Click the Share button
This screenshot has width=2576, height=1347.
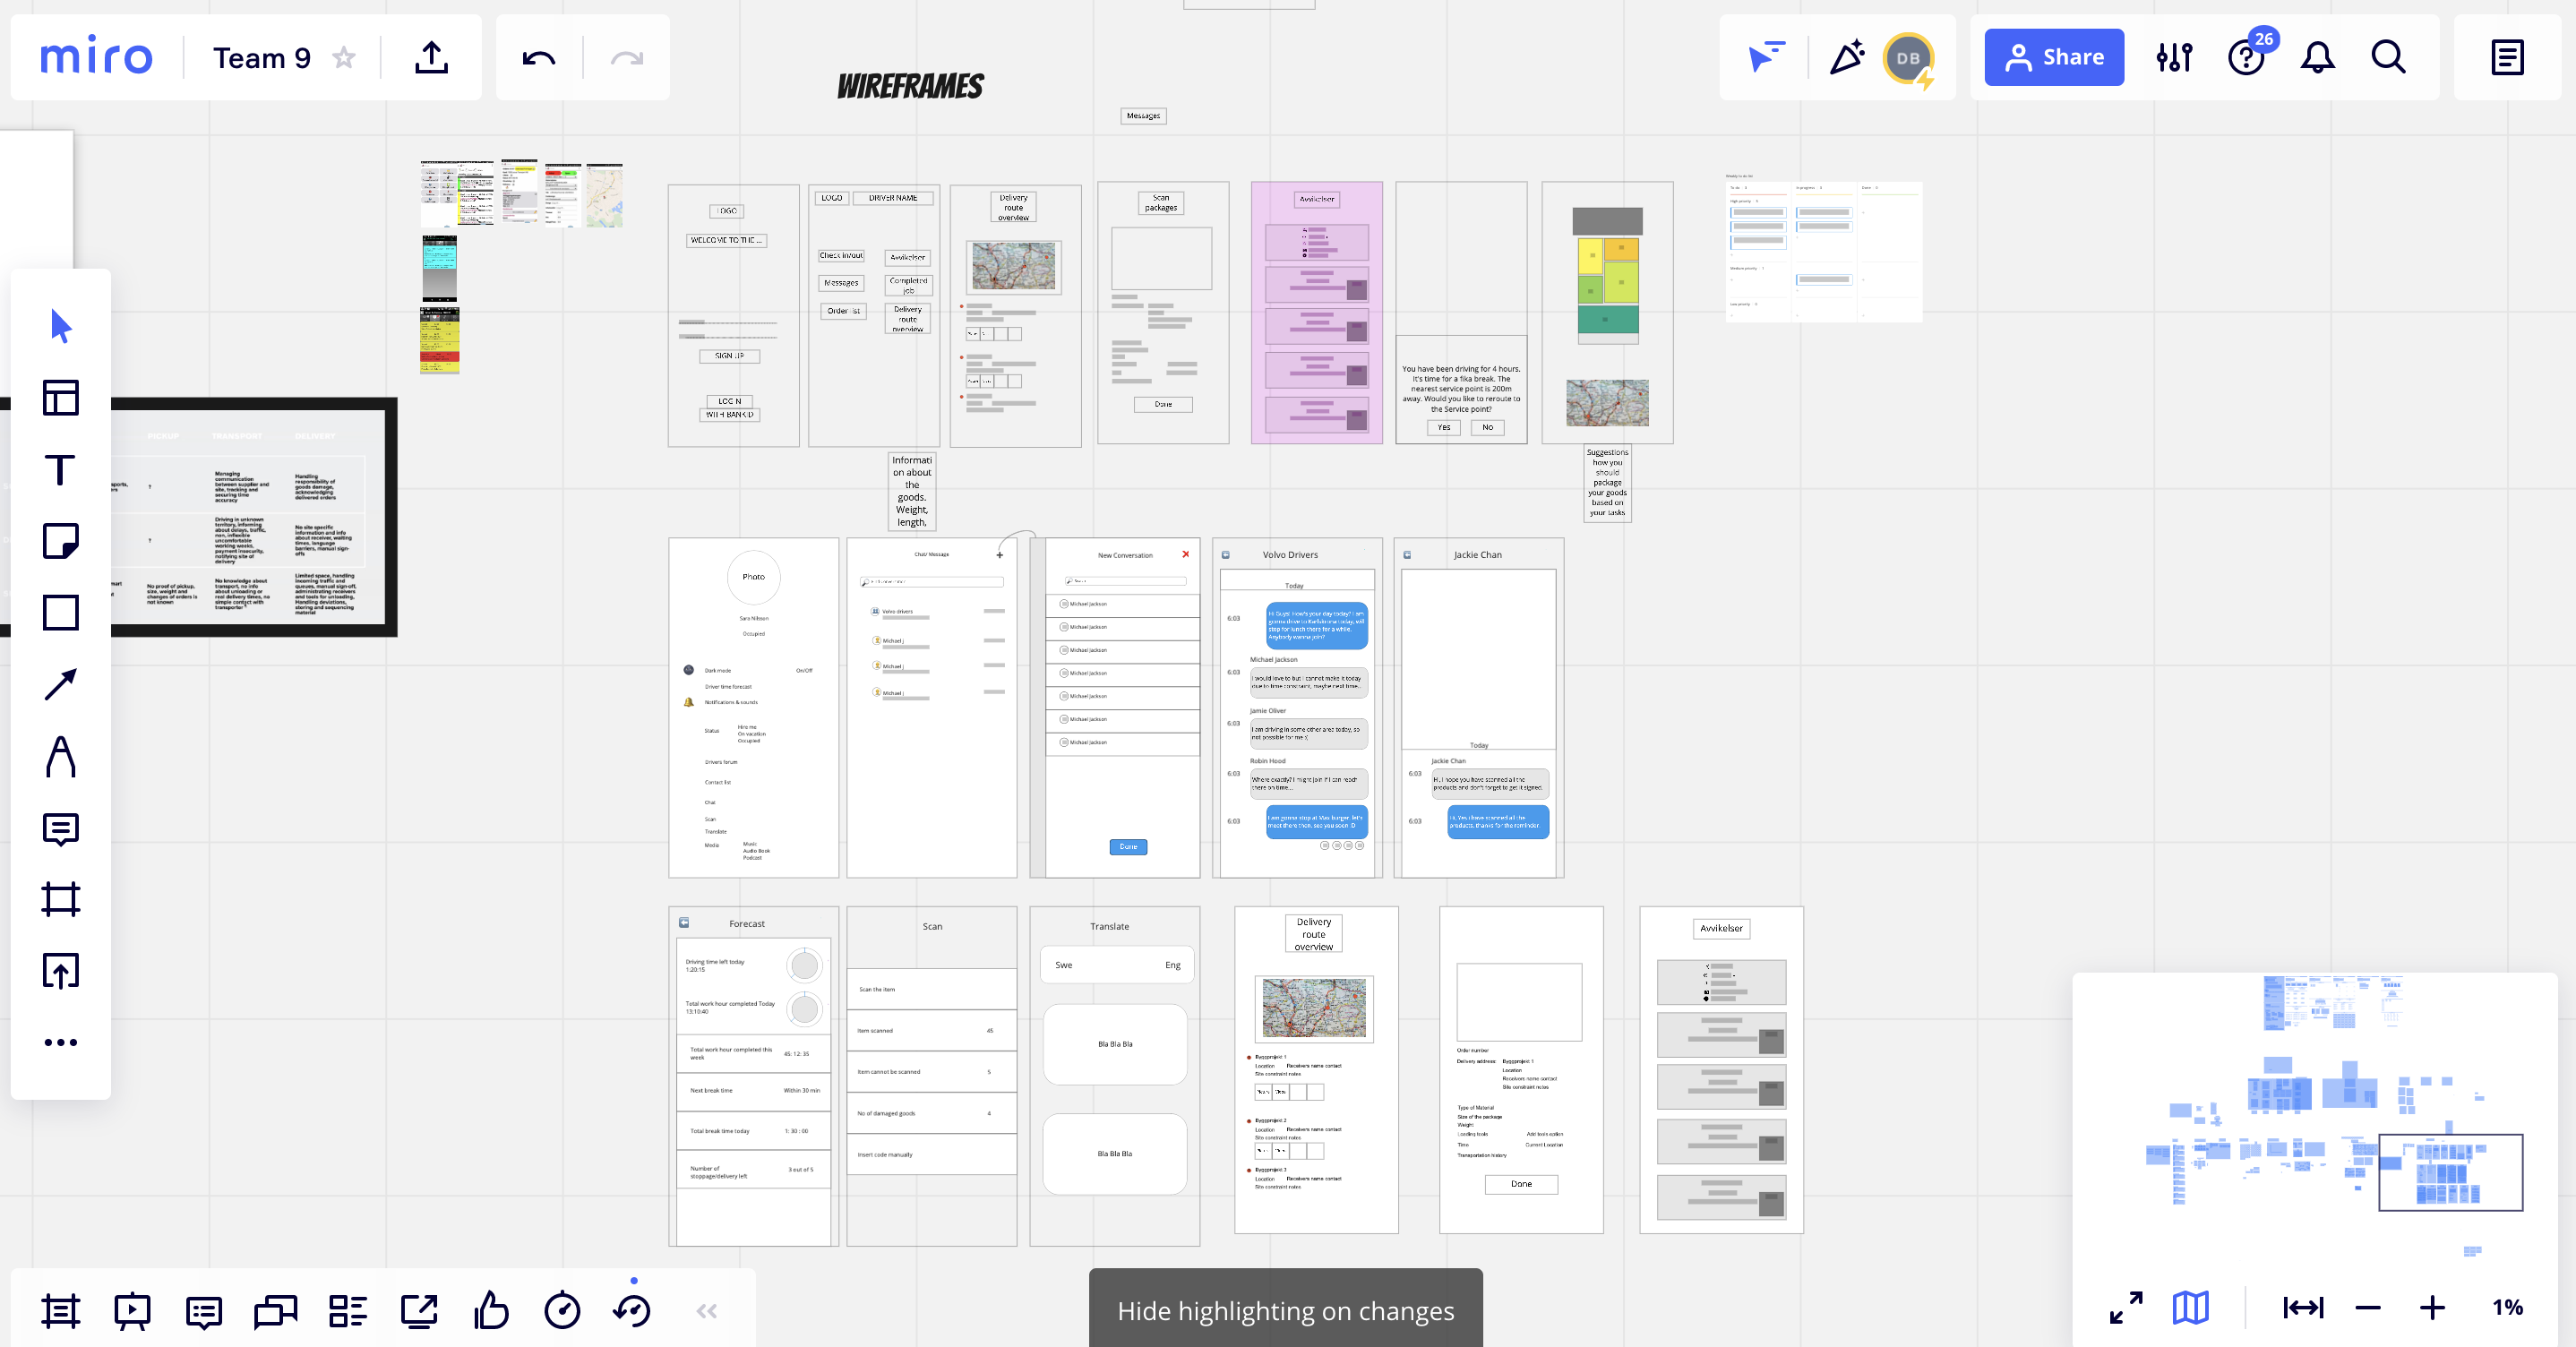(x=2054, y=57)
